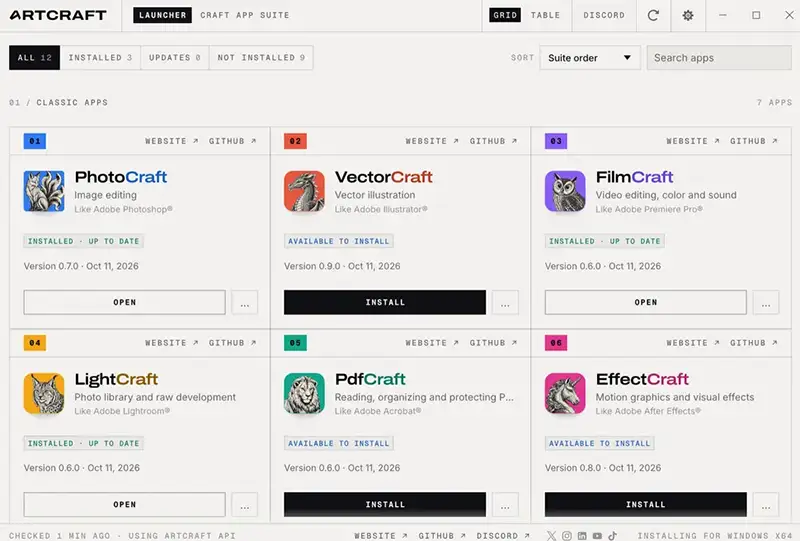
Task: Click the EffectCraft unicorn app icon
Action: pyautogui.click(x=565, y=393)
